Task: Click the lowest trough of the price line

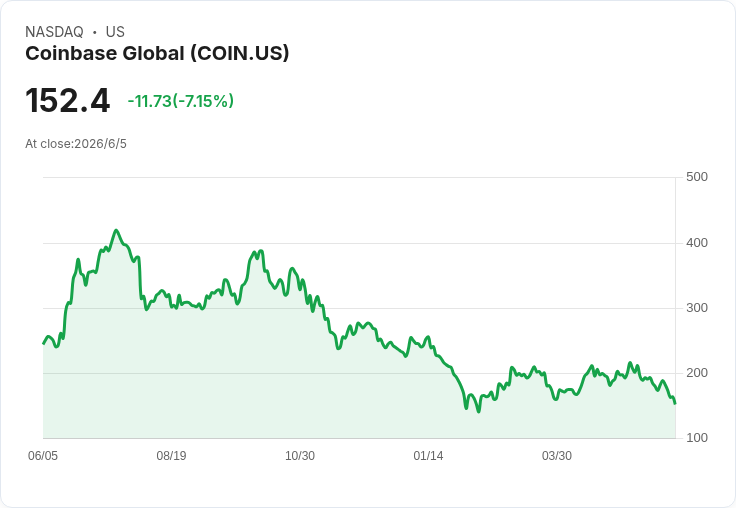Action: [478, 412]
